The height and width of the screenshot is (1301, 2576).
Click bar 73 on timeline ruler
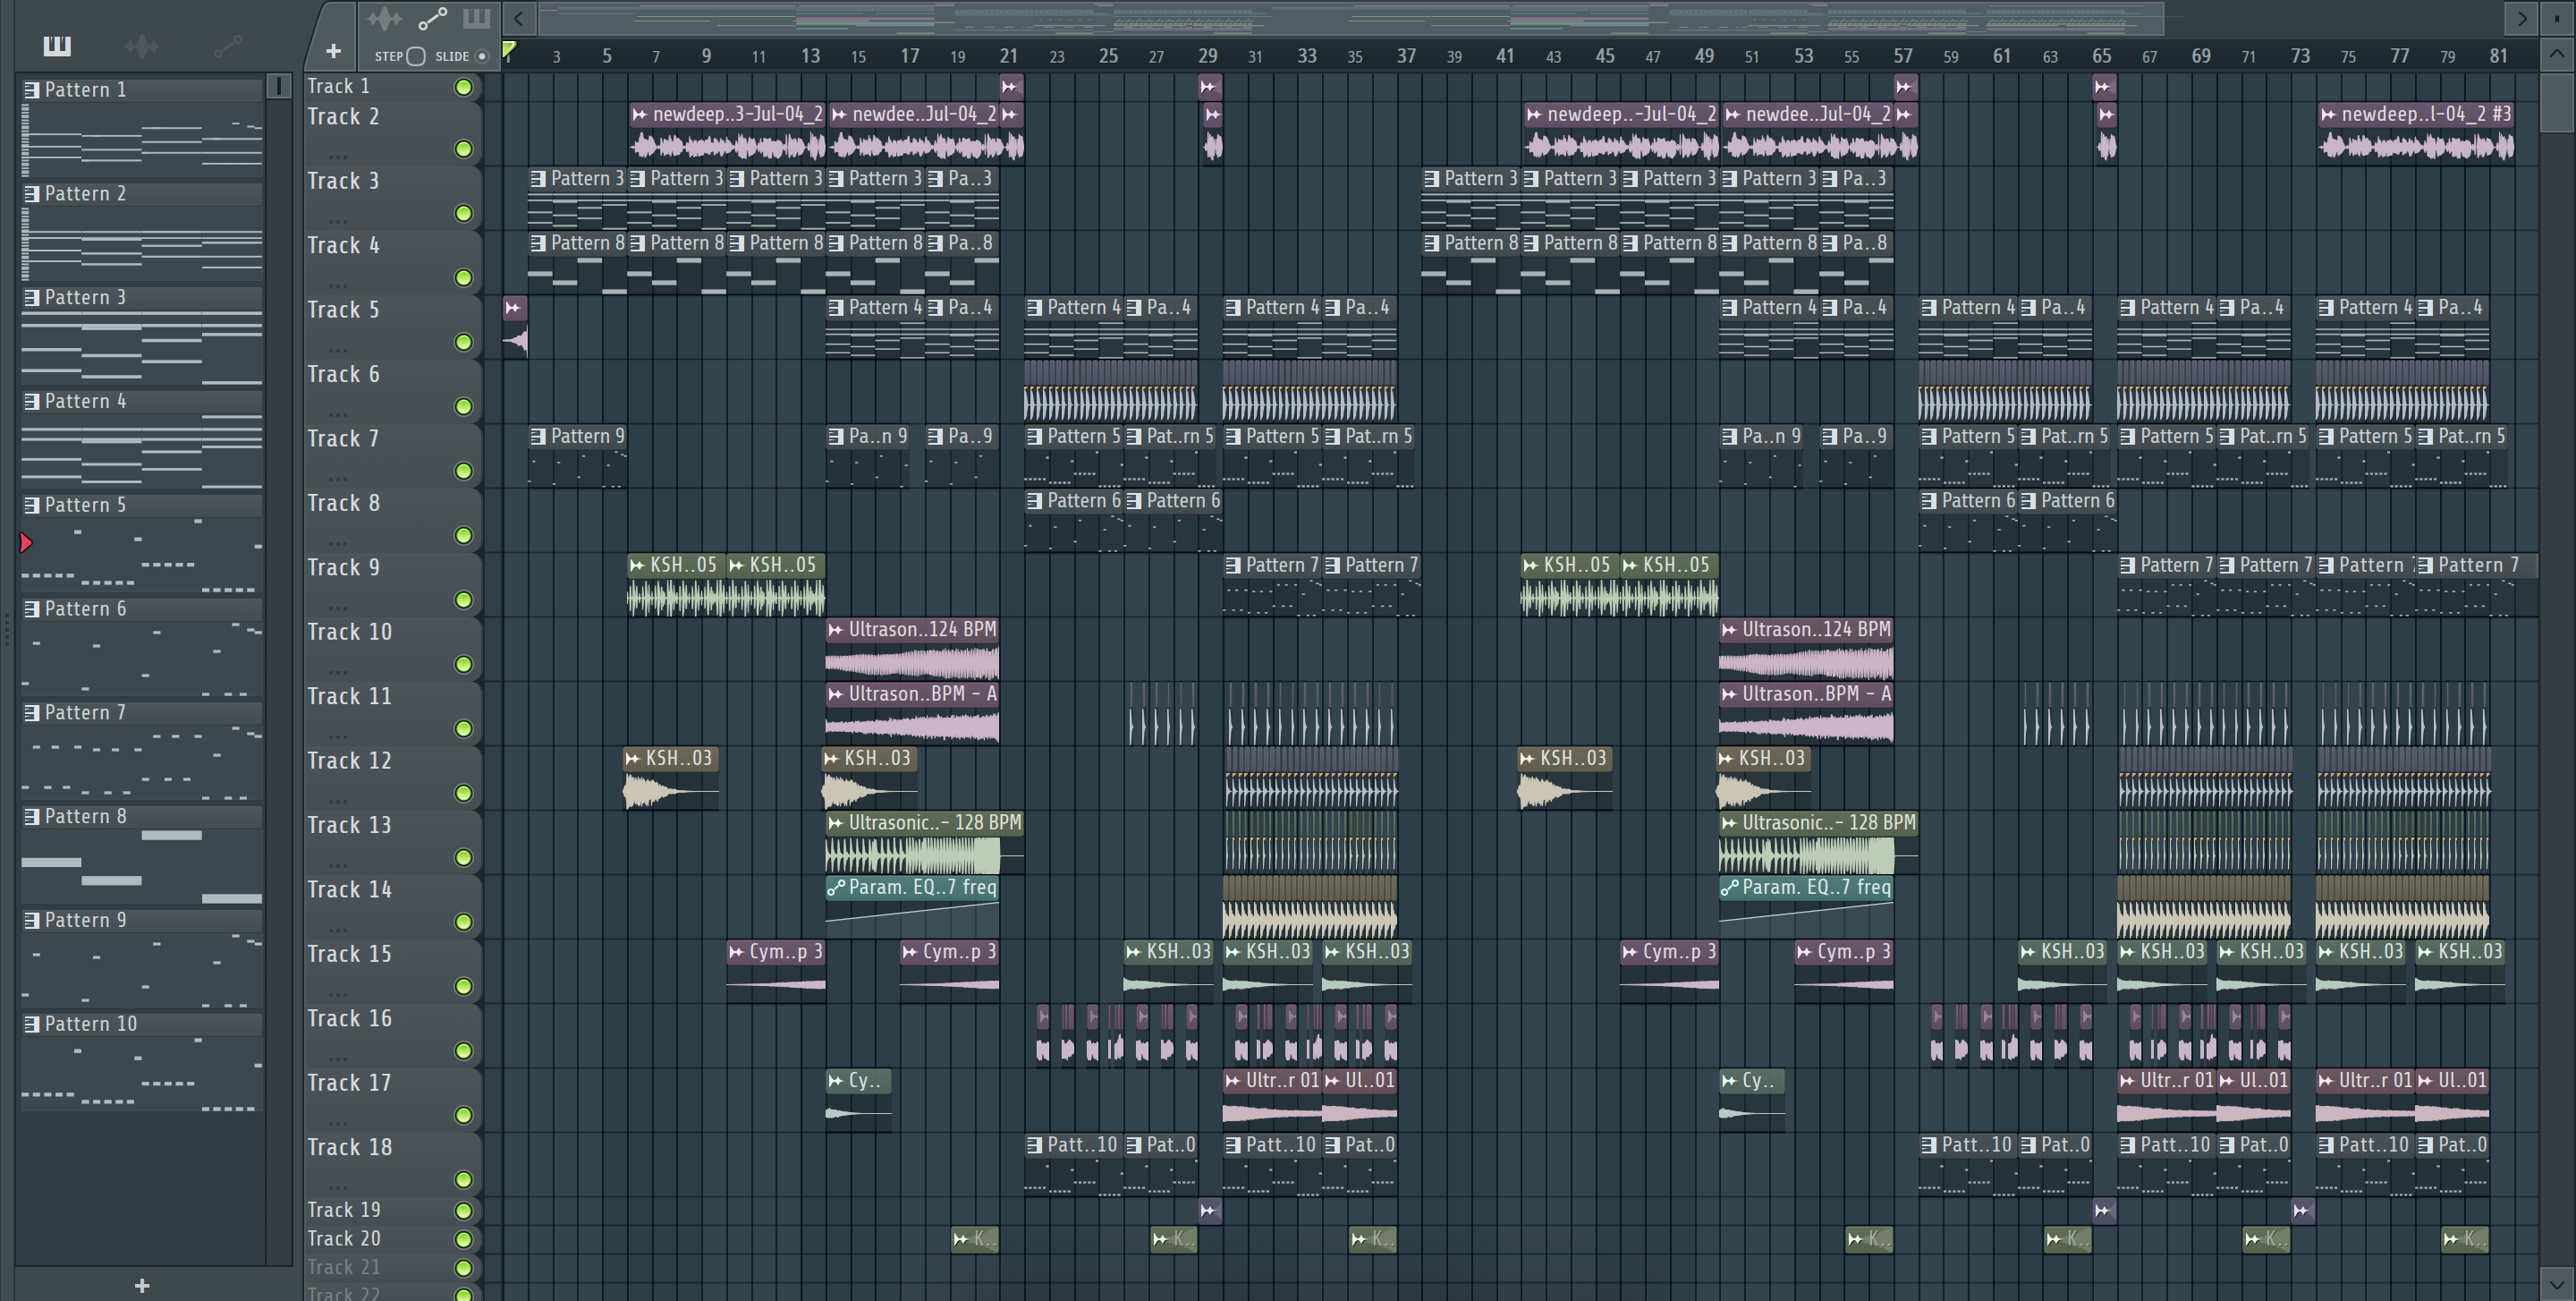pos(2300,56)
